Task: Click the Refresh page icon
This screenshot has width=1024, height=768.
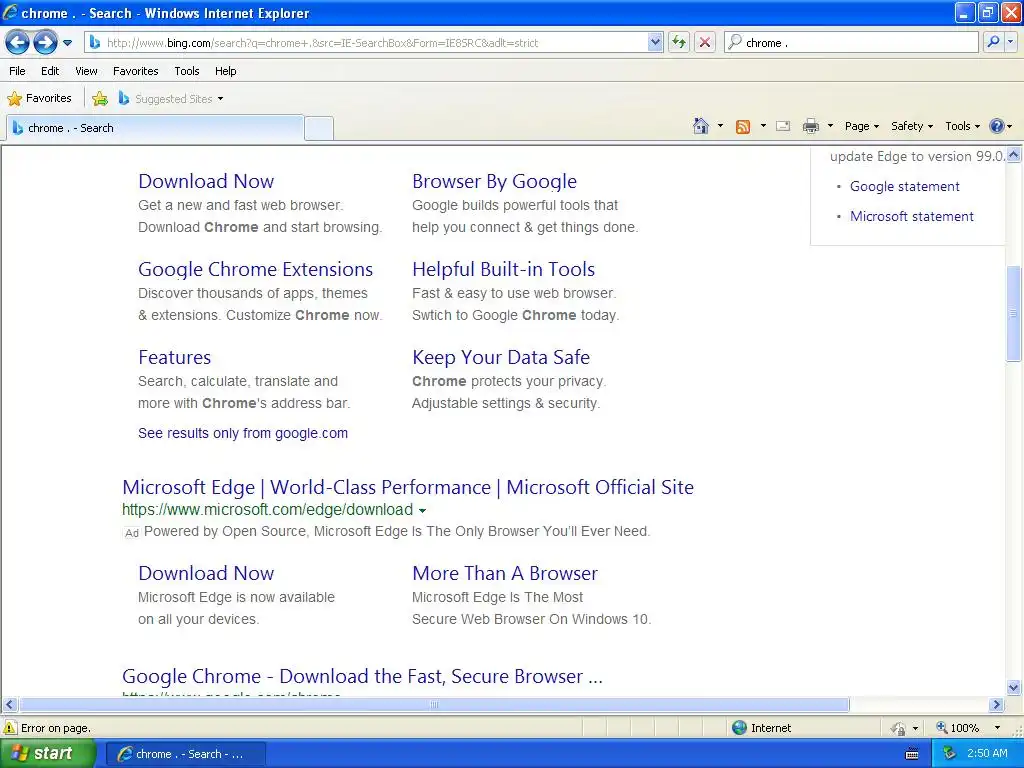Action: pyautogui.click(x=679, y=42)
